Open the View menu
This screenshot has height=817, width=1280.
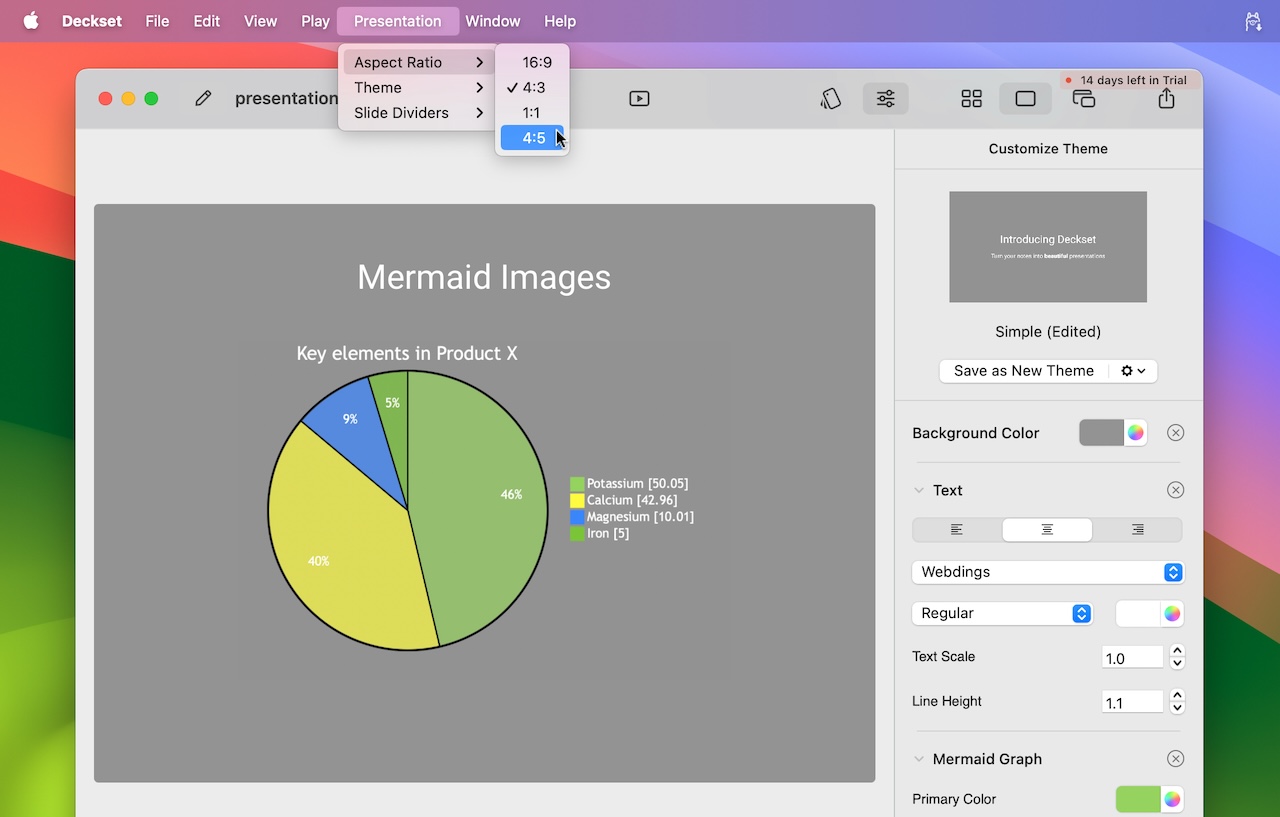261,21
